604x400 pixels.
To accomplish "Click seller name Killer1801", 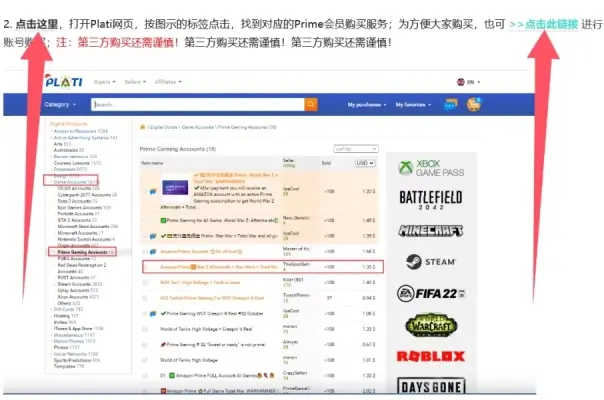I will (x=293, y=280).
